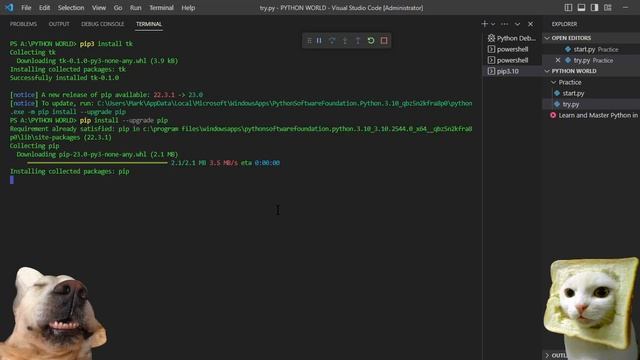Restart the debug session
640x360 pixels.
tap(371, 40)
